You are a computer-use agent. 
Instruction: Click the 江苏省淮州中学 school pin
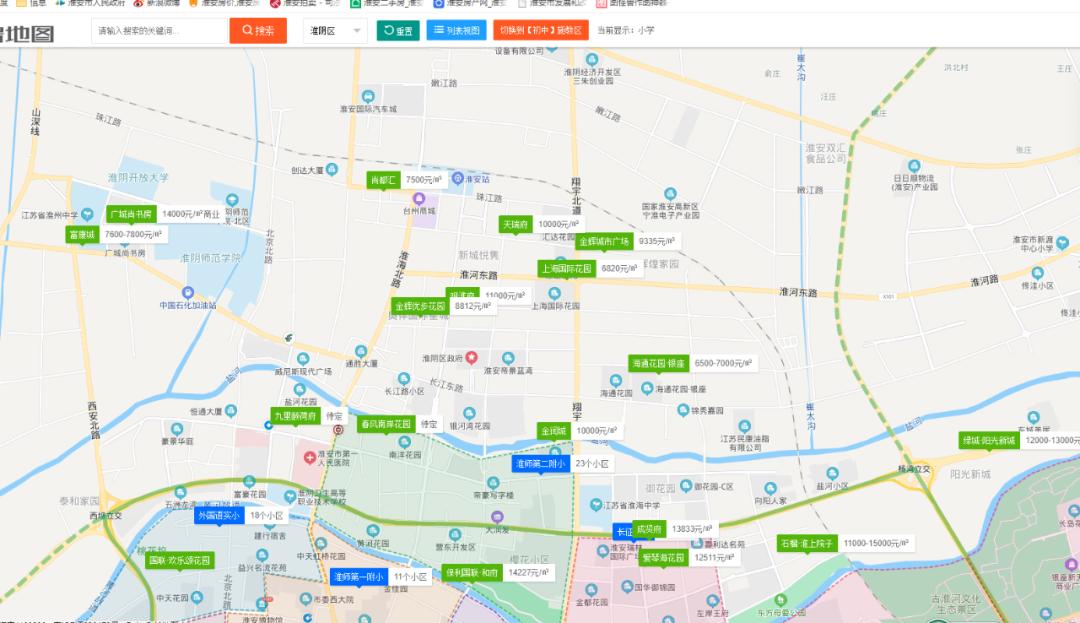(87, 215)
